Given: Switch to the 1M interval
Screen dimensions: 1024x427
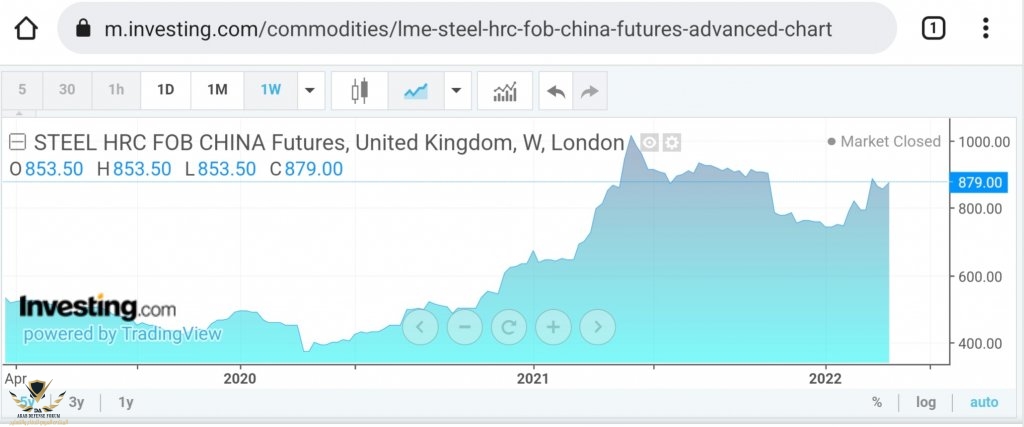Looking at the screenshot, I should tap(217, 90).
